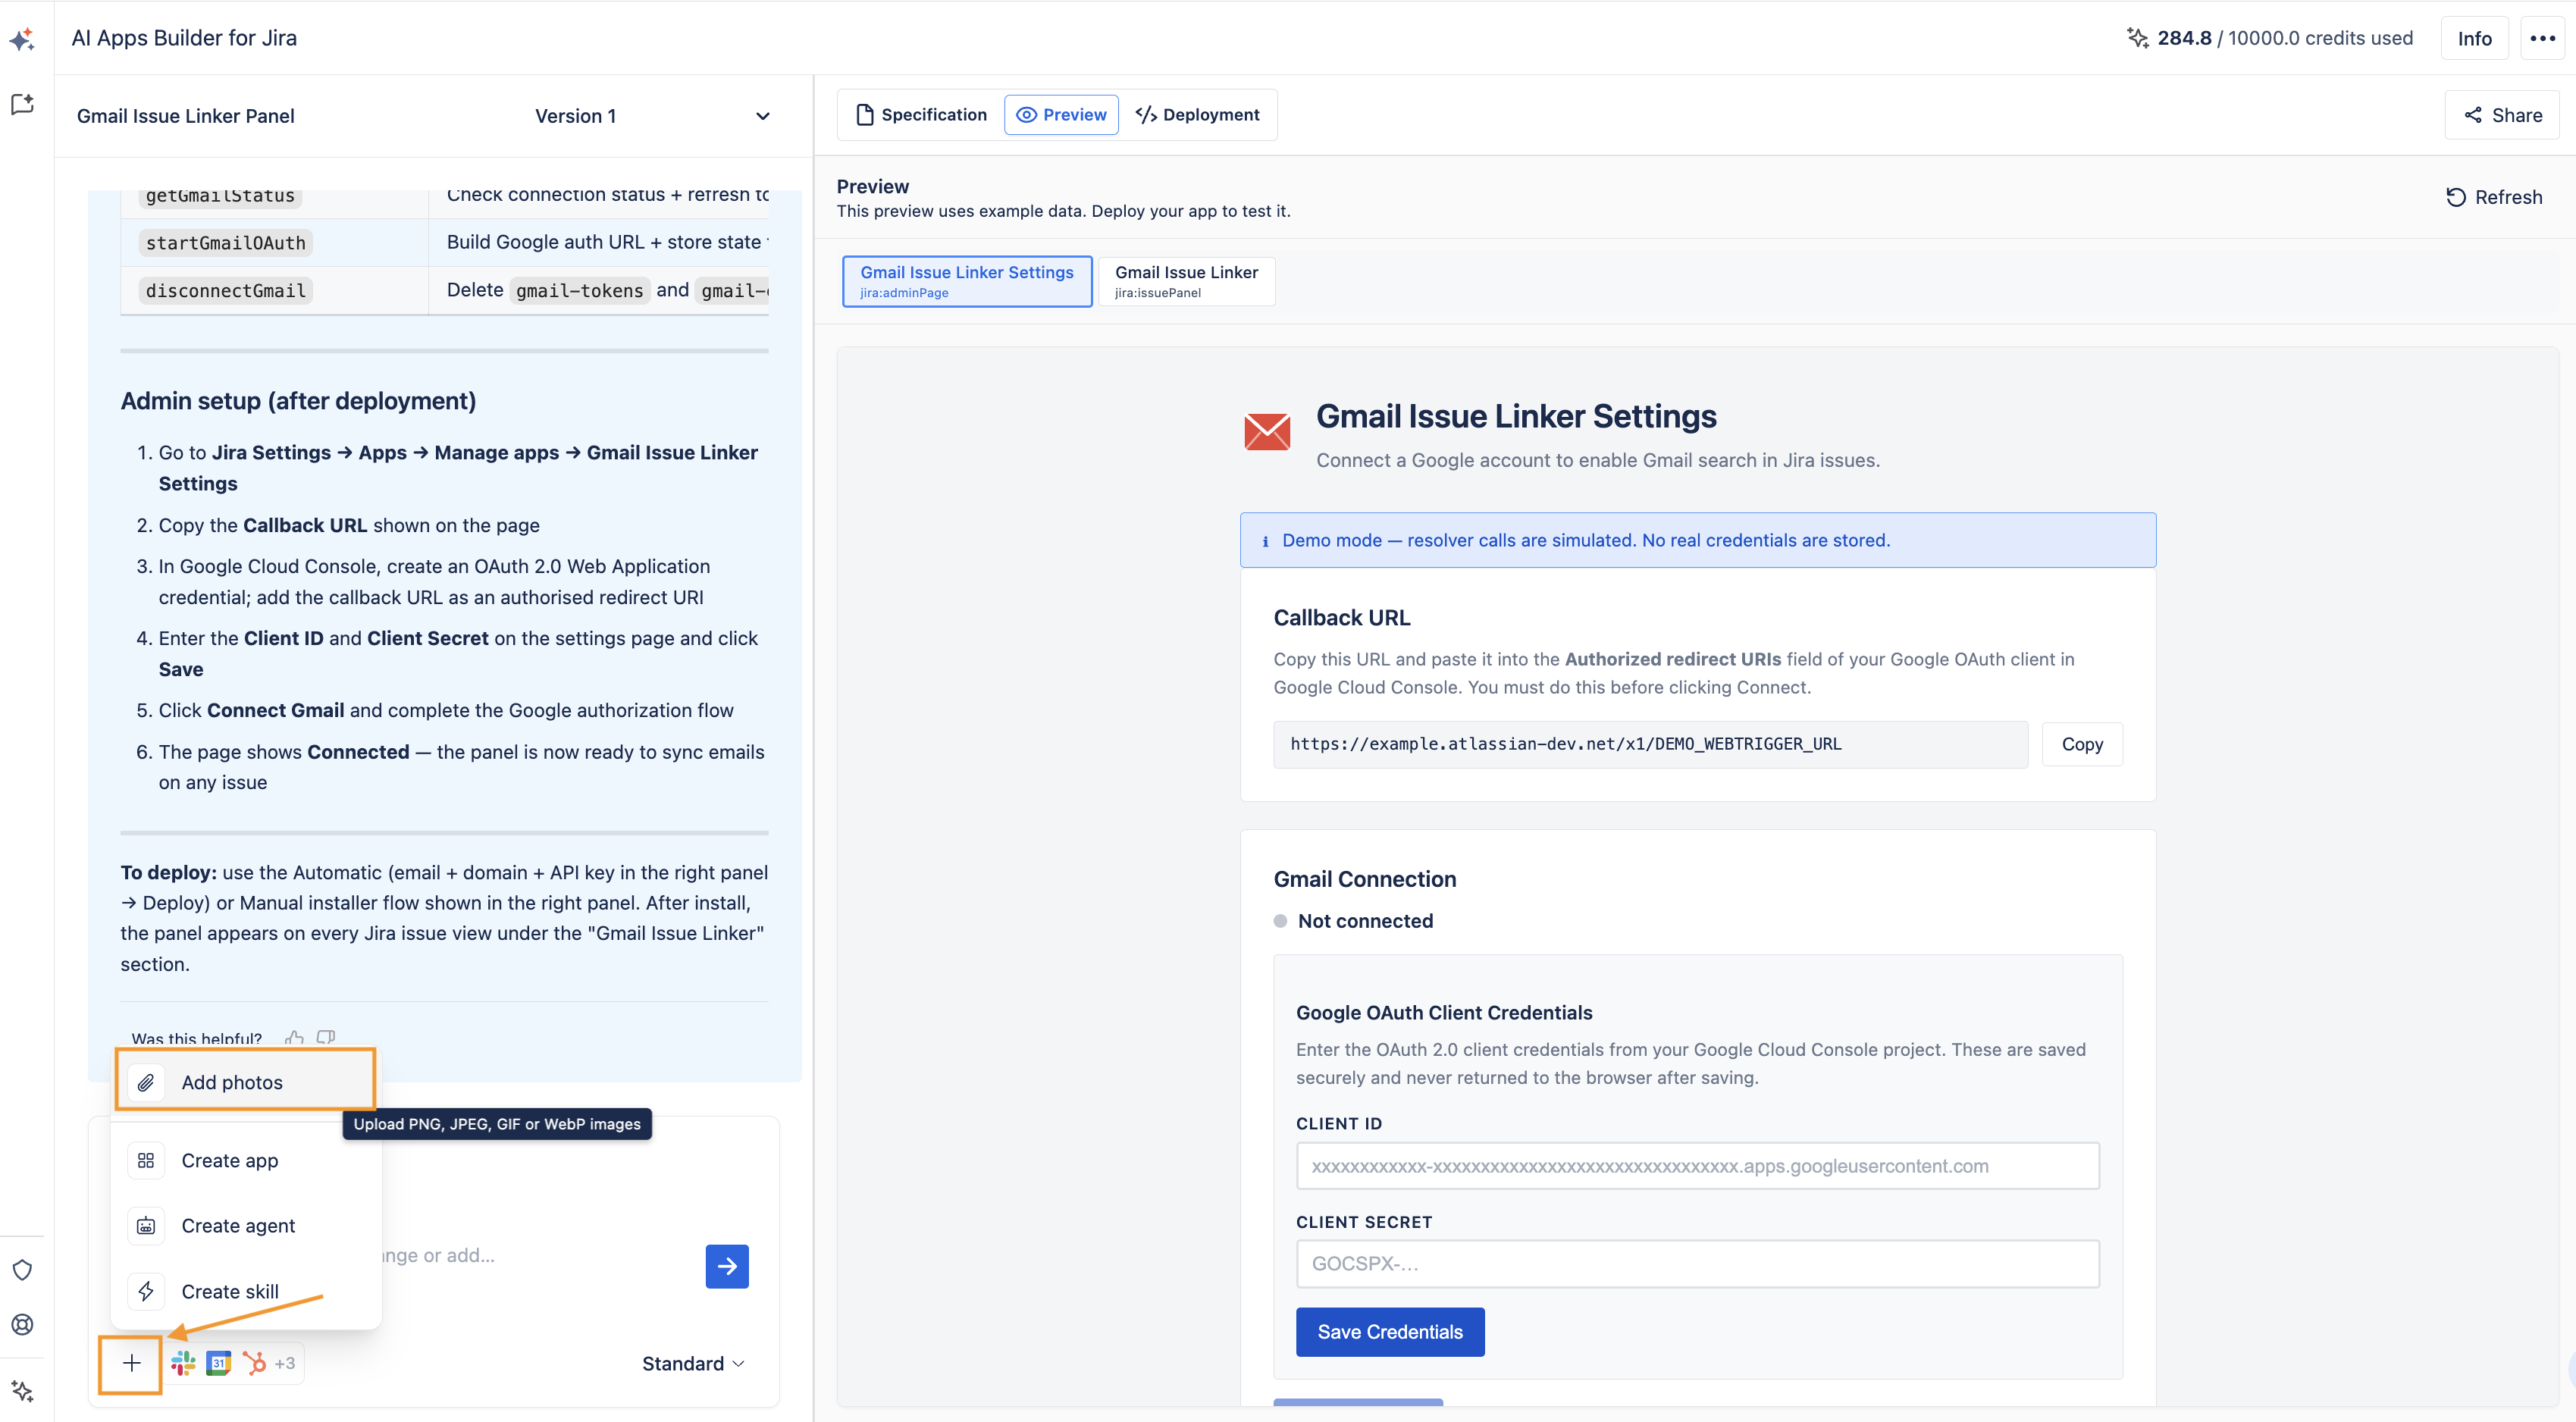The height and width of the screenshot is (1422, 2576).
Task: Open the Standard mode dropdown
Action: click(693, 1364)
